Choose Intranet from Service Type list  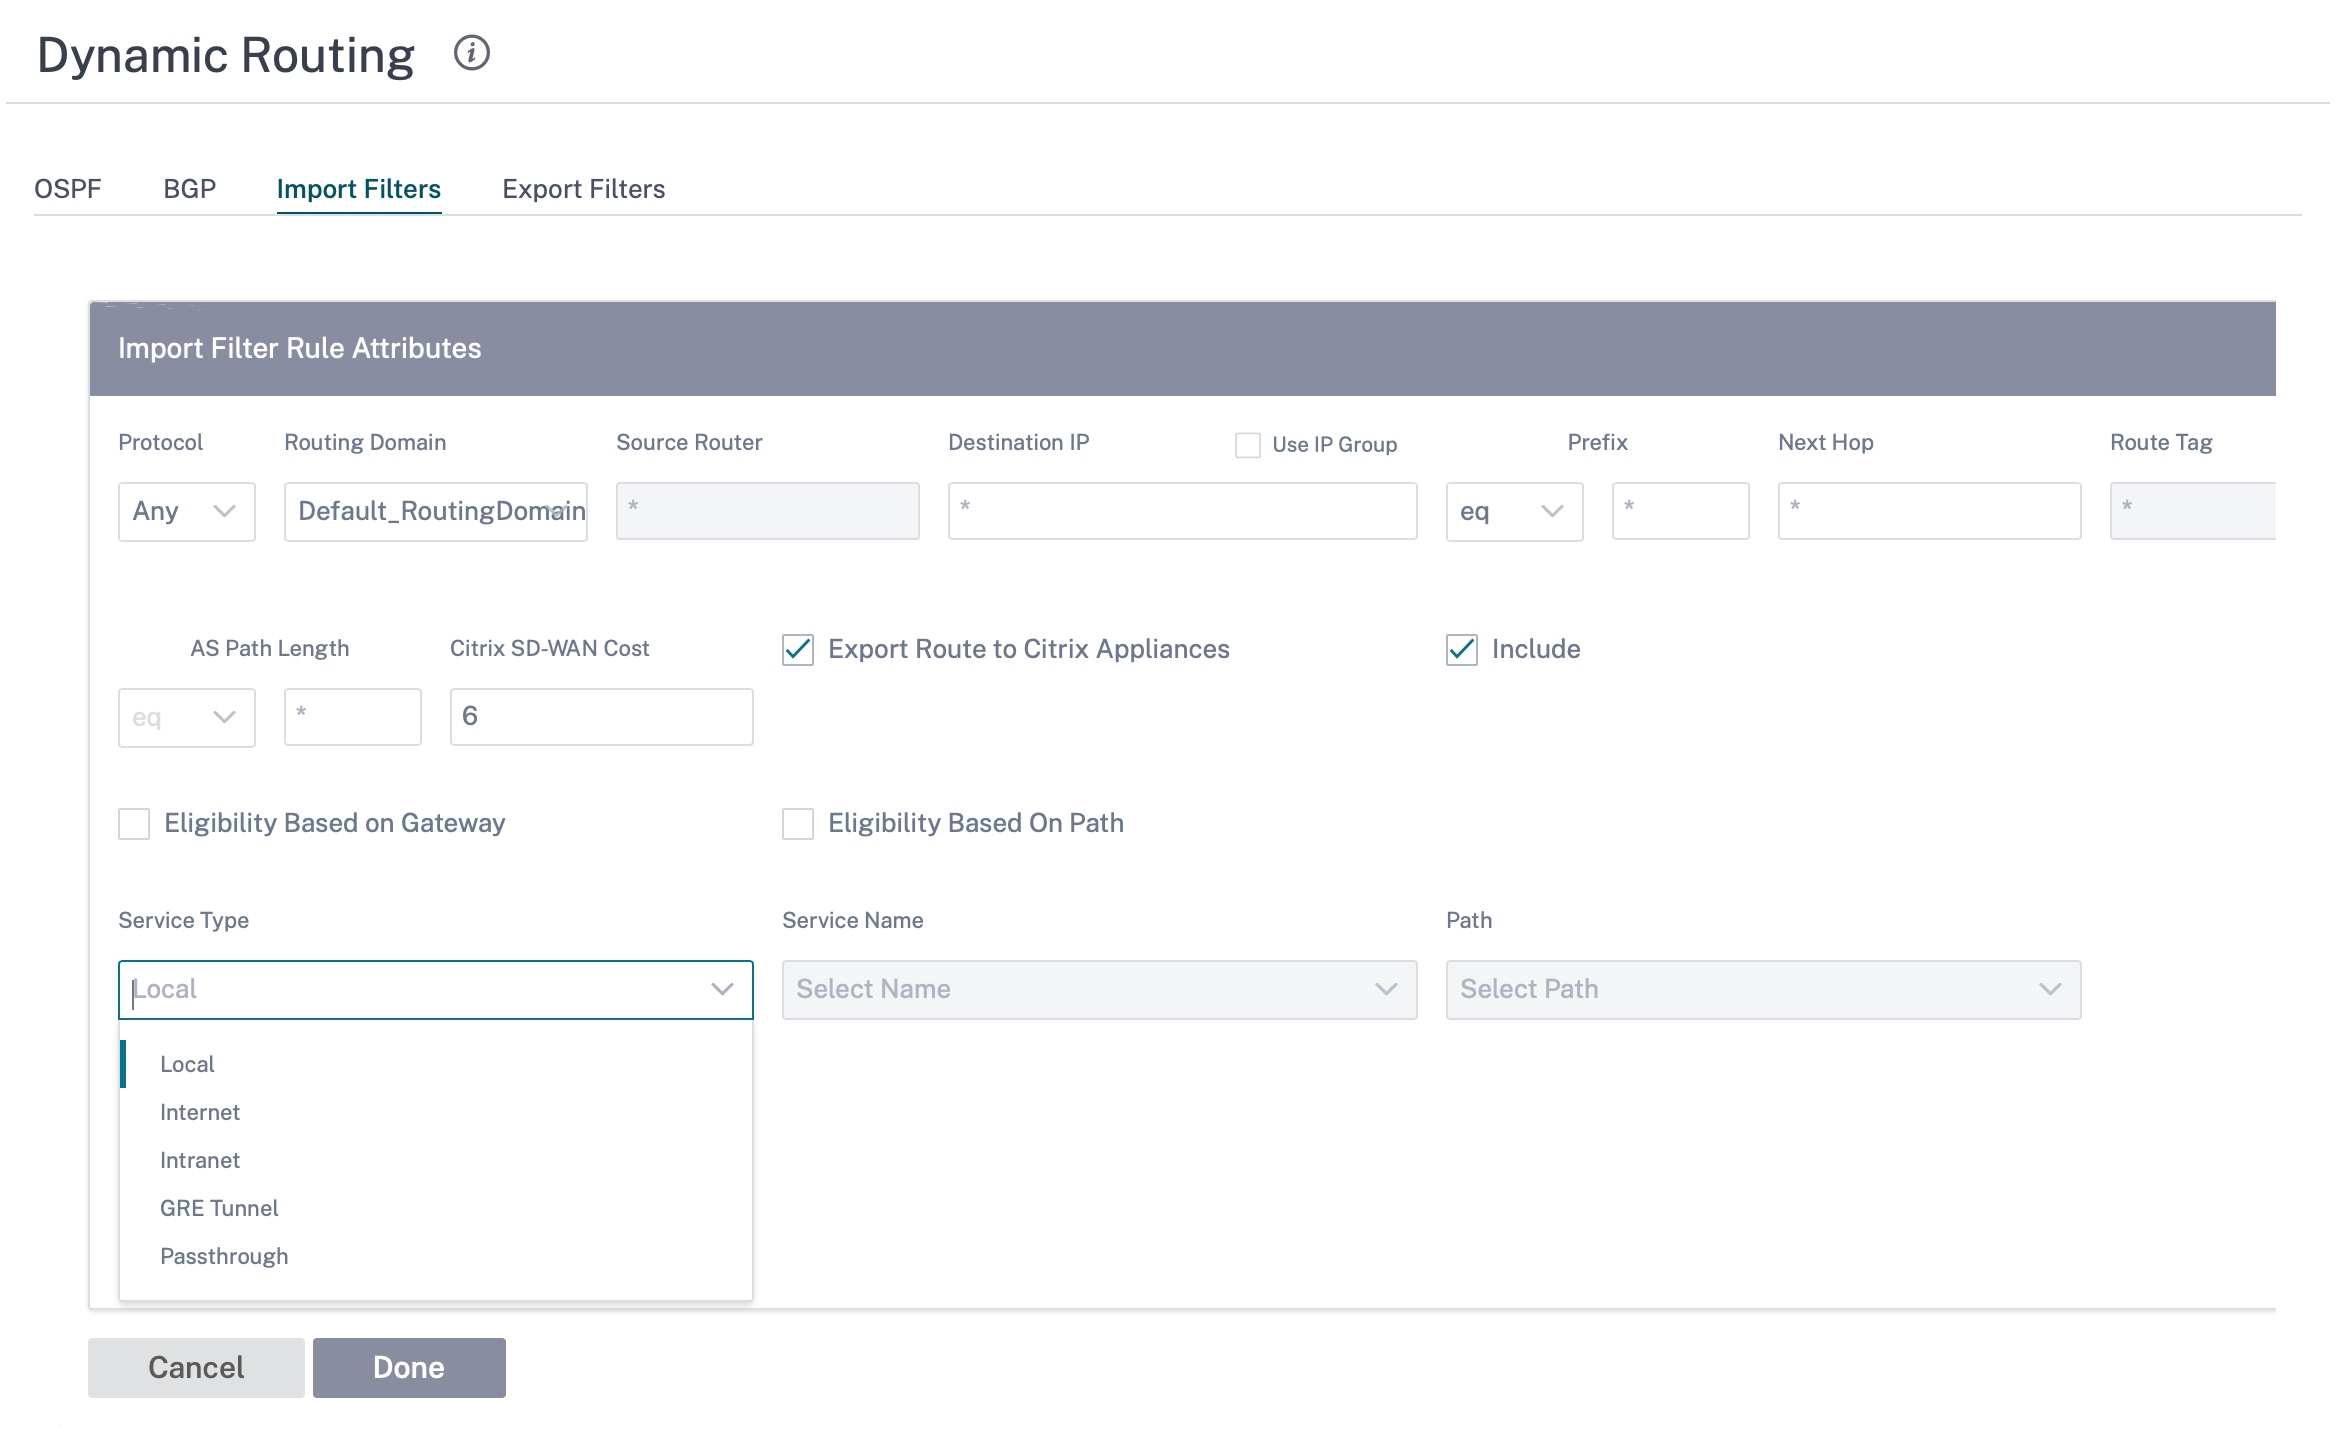point(436,1160)
